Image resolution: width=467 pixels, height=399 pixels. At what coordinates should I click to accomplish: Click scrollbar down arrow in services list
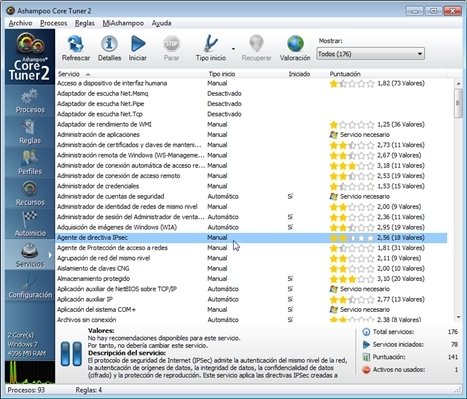point(459,317)
